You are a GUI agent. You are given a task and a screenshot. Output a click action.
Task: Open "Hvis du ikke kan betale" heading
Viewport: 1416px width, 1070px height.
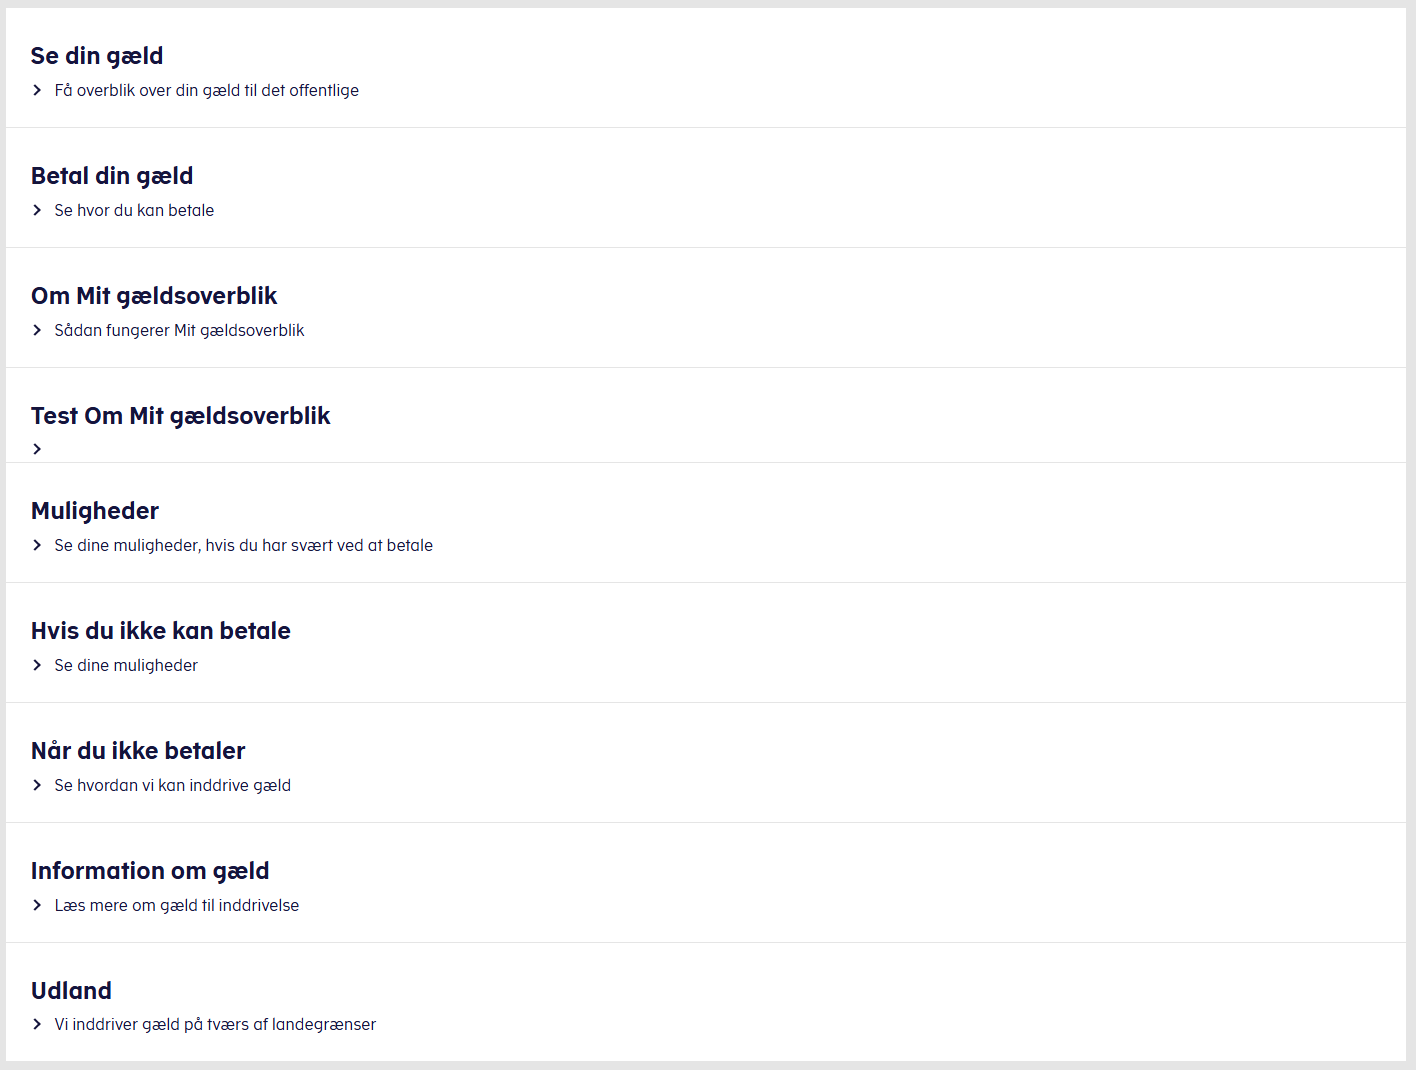[161, 631]
